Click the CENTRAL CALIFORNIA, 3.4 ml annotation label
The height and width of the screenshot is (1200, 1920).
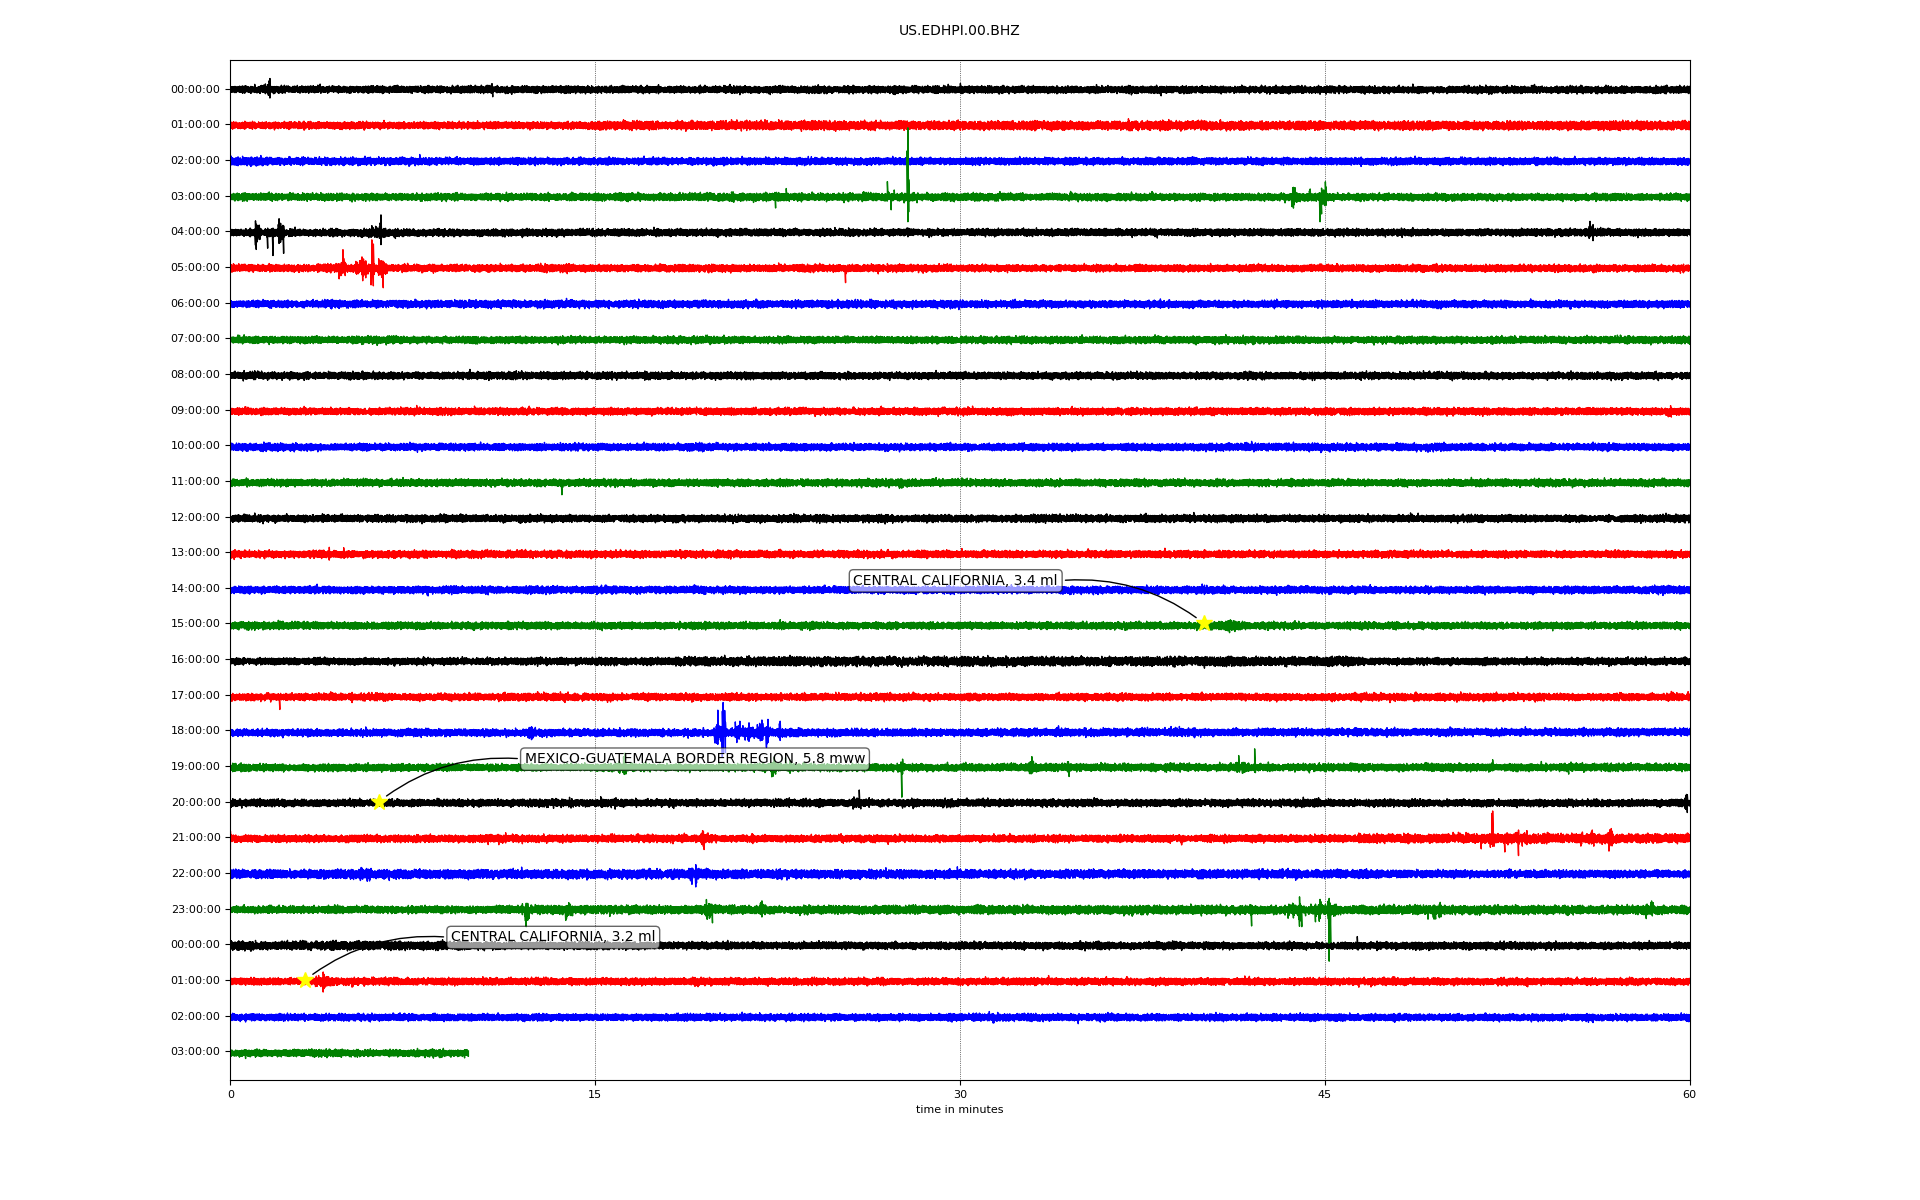click(x=954, y=581)
